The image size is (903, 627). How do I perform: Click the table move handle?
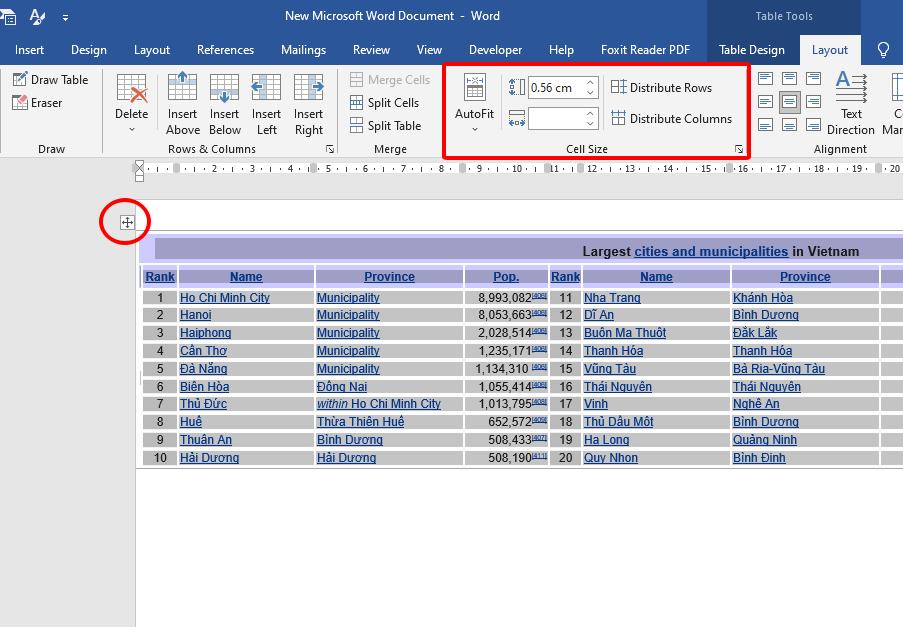(x=127, y=222)
